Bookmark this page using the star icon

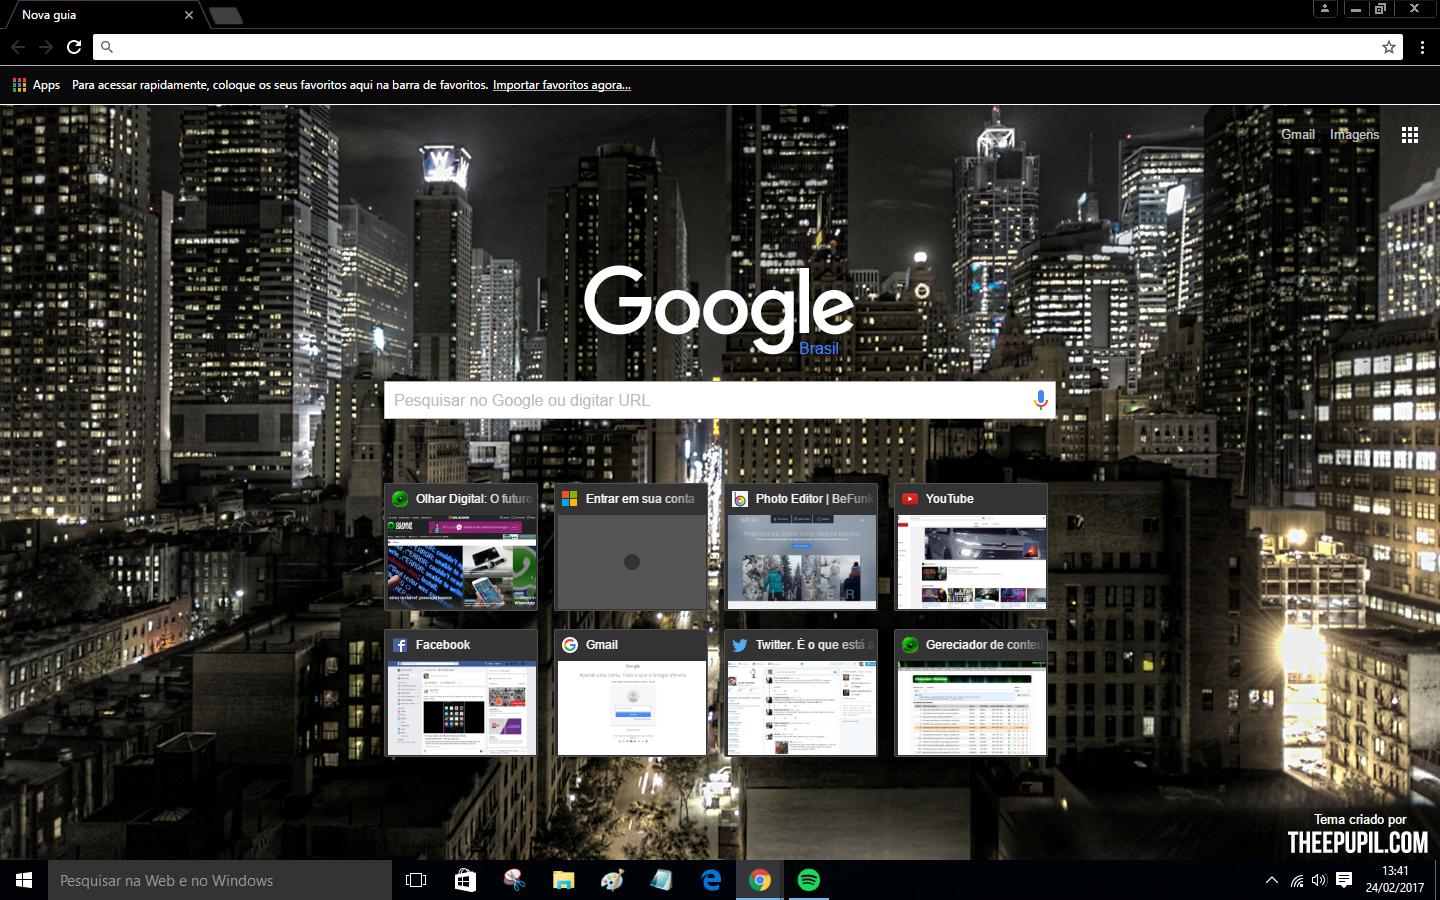coord(1389,47)
